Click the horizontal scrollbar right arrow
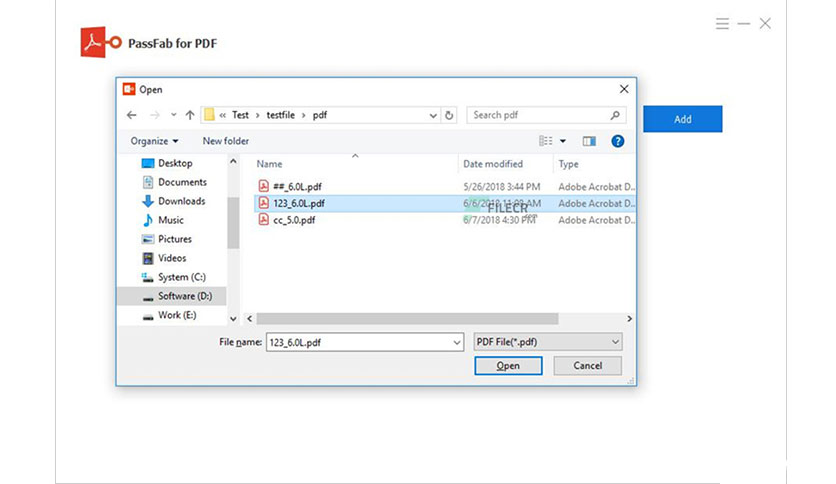Screen dimensions: 836x484 click(630, 319)
